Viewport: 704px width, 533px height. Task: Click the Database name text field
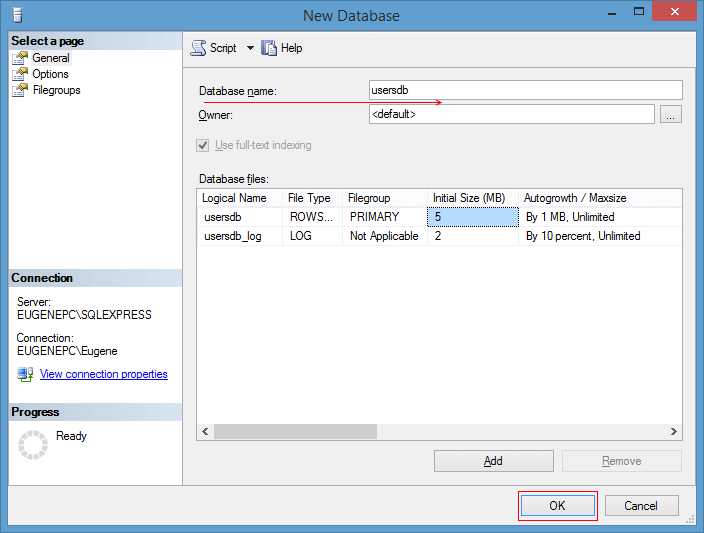coord(525,90)
